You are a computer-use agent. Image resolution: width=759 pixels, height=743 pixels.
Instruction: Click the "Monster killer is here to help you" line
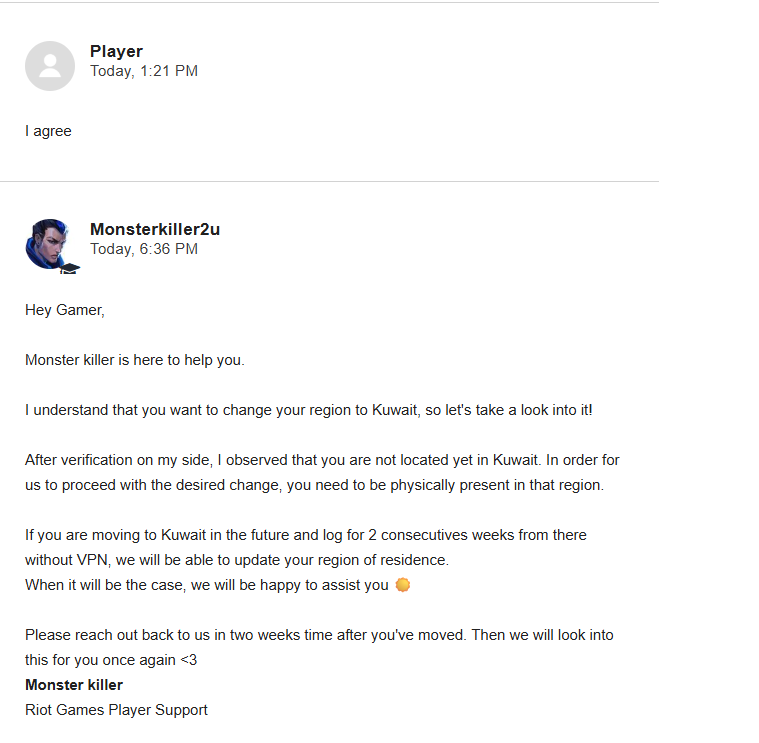(x=135, y=360)
